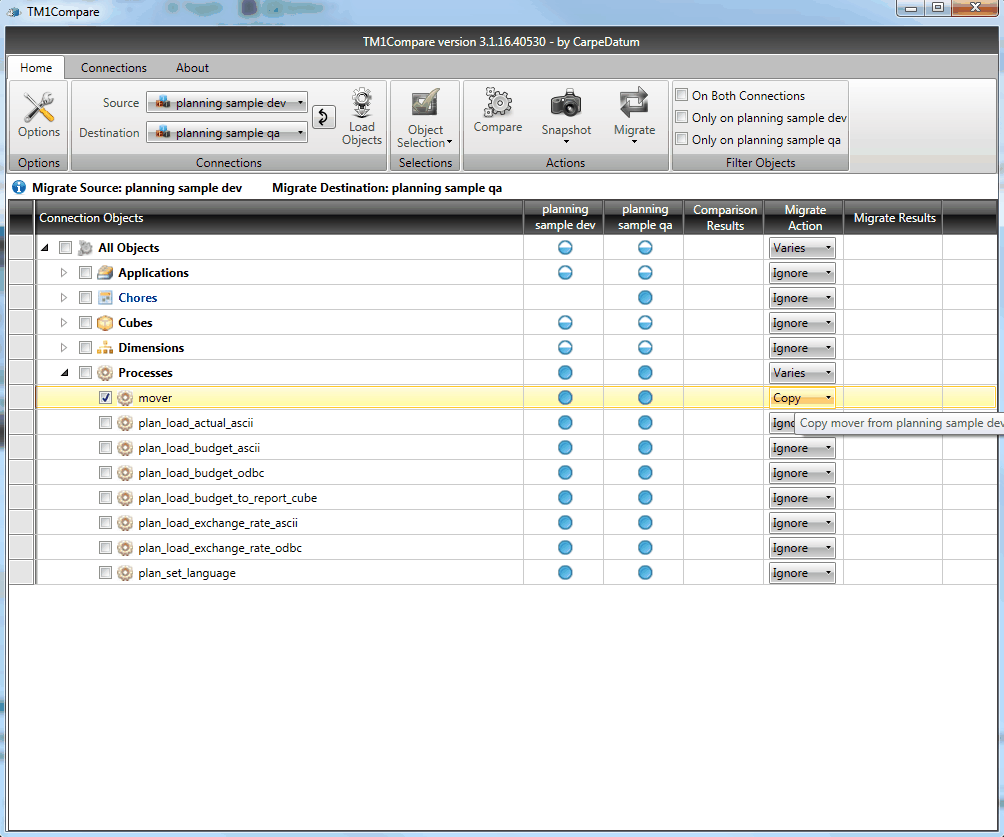Tick the Applications checkbox
This screenshot has width=1004, height=837.
[85, 273]
